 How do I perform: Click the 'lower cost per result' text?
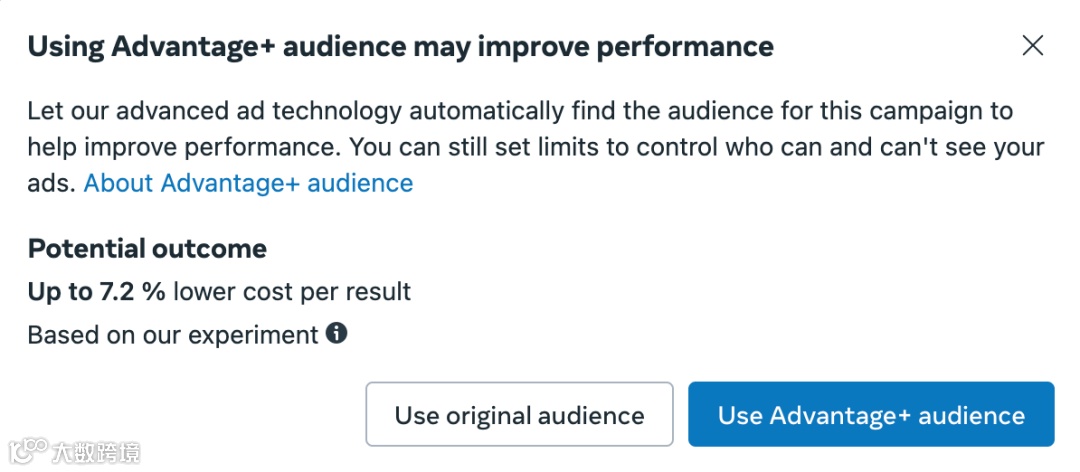click(292, 292)
